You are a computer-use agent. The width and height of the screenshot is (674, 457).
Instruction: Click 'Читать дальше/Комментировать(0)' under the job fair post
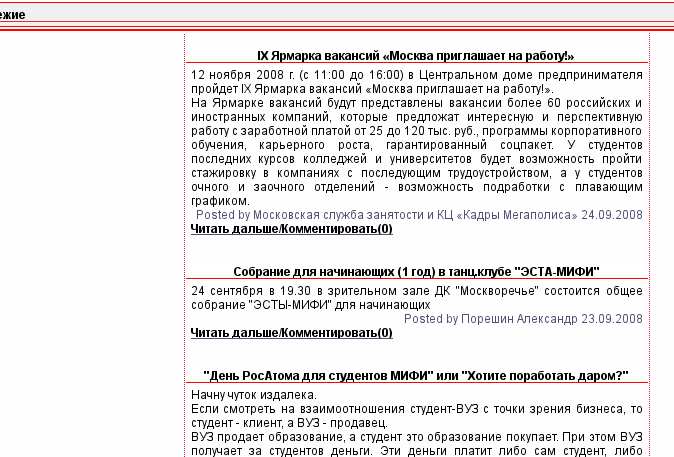pos(291,229)
